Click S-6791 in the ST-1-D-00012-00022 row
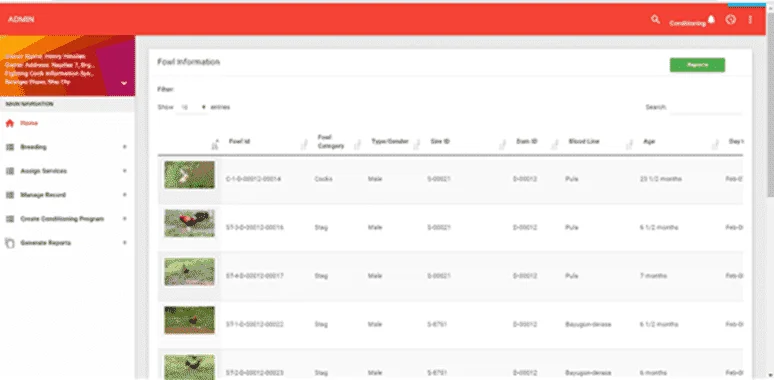This screenshot has height=380, width=774. coord(437,324)
